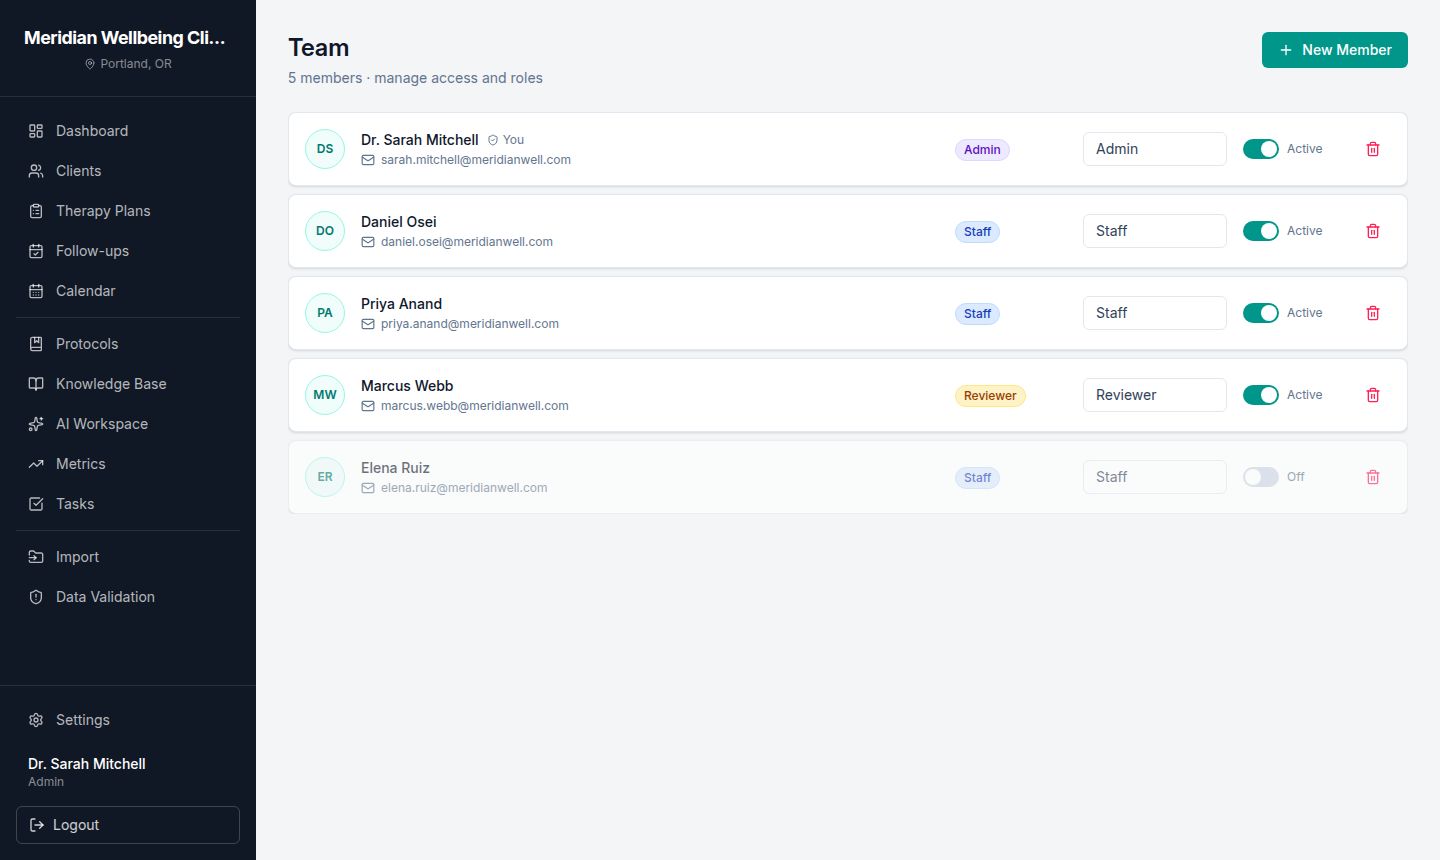Click the New Member button
This screenshot has height=860, width=1440.
(1335, 50)
